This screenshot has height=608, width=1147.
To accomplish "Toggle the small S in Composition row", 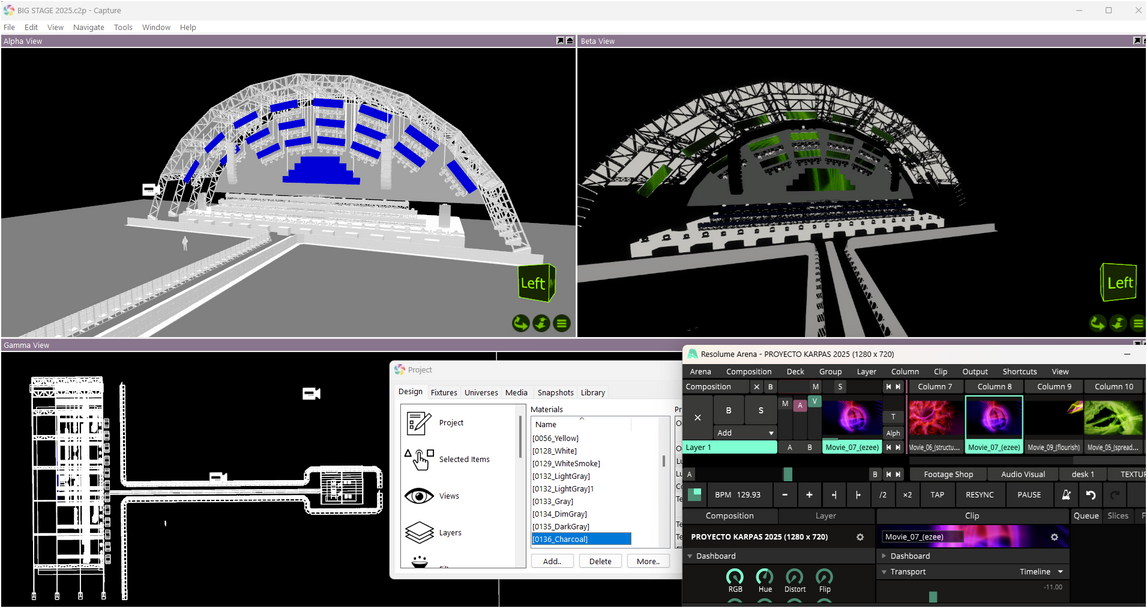I will pyautogui.click(x=840, y=386).
